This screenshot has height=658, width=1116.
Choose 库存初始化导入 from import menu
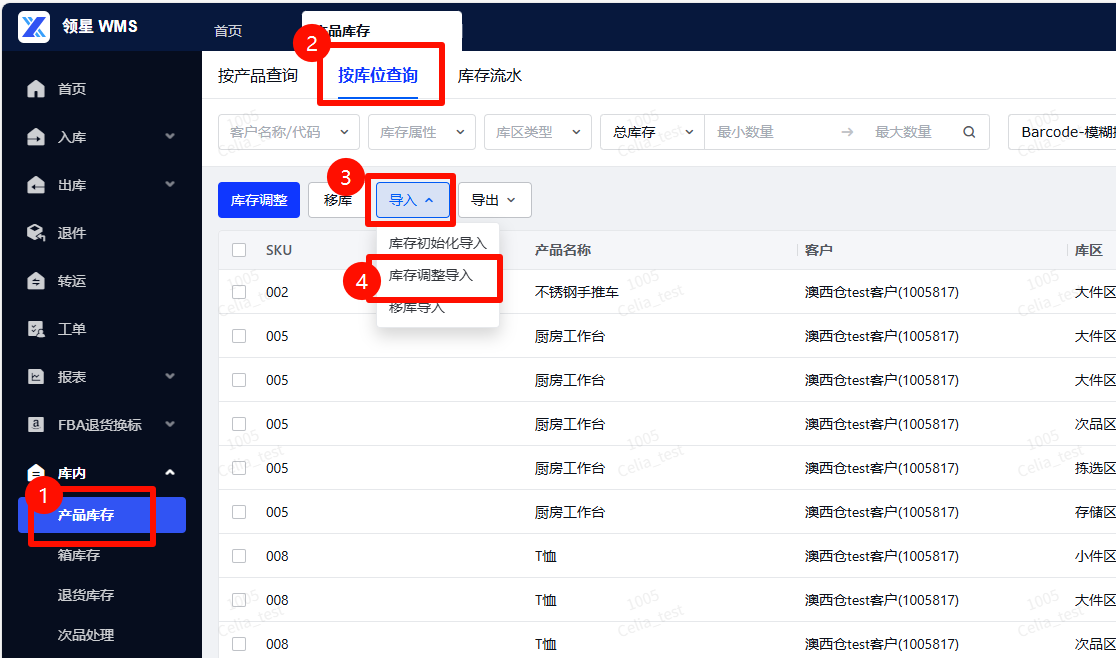pos(438,243)
